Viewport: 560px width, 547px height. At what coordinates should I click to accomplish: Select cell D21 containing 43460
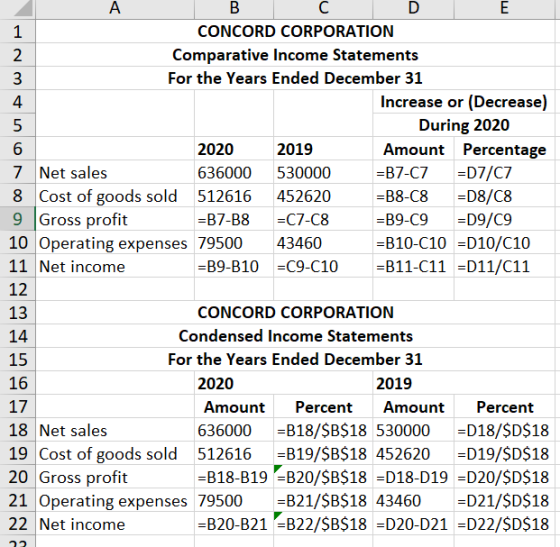pyautogui.click(x=414, y=501)
